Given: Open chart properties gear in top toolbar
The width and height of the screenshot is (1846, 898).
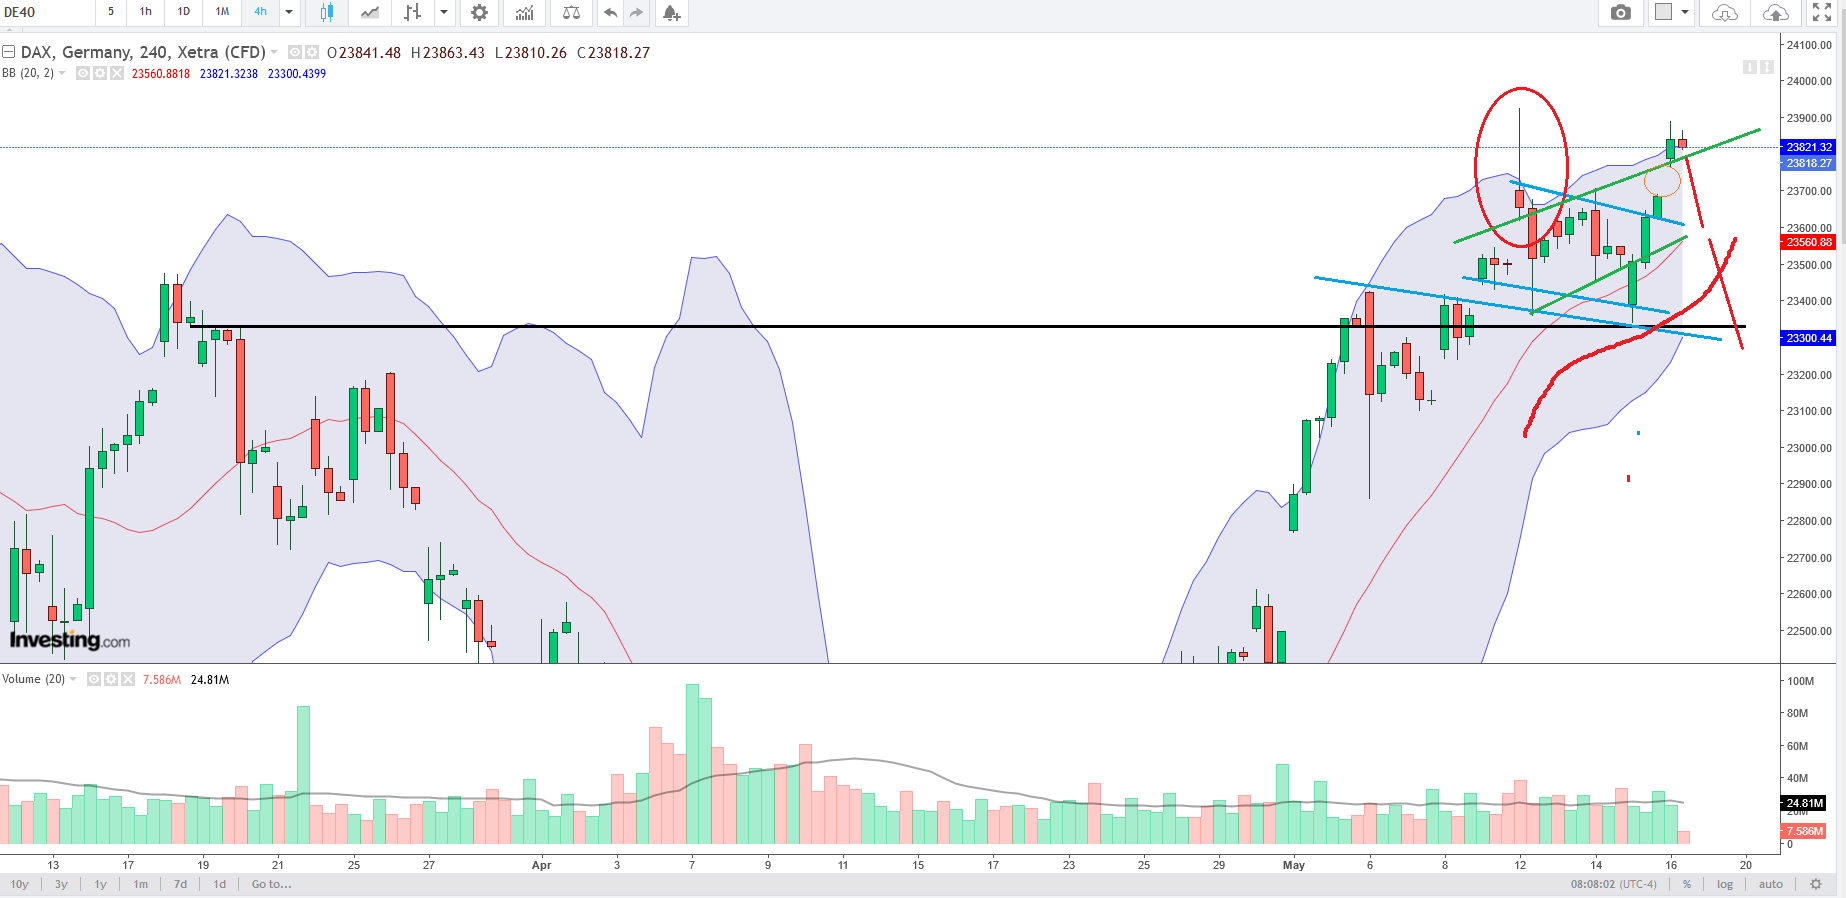Looking at the screenshot, I should pos(479,12).
